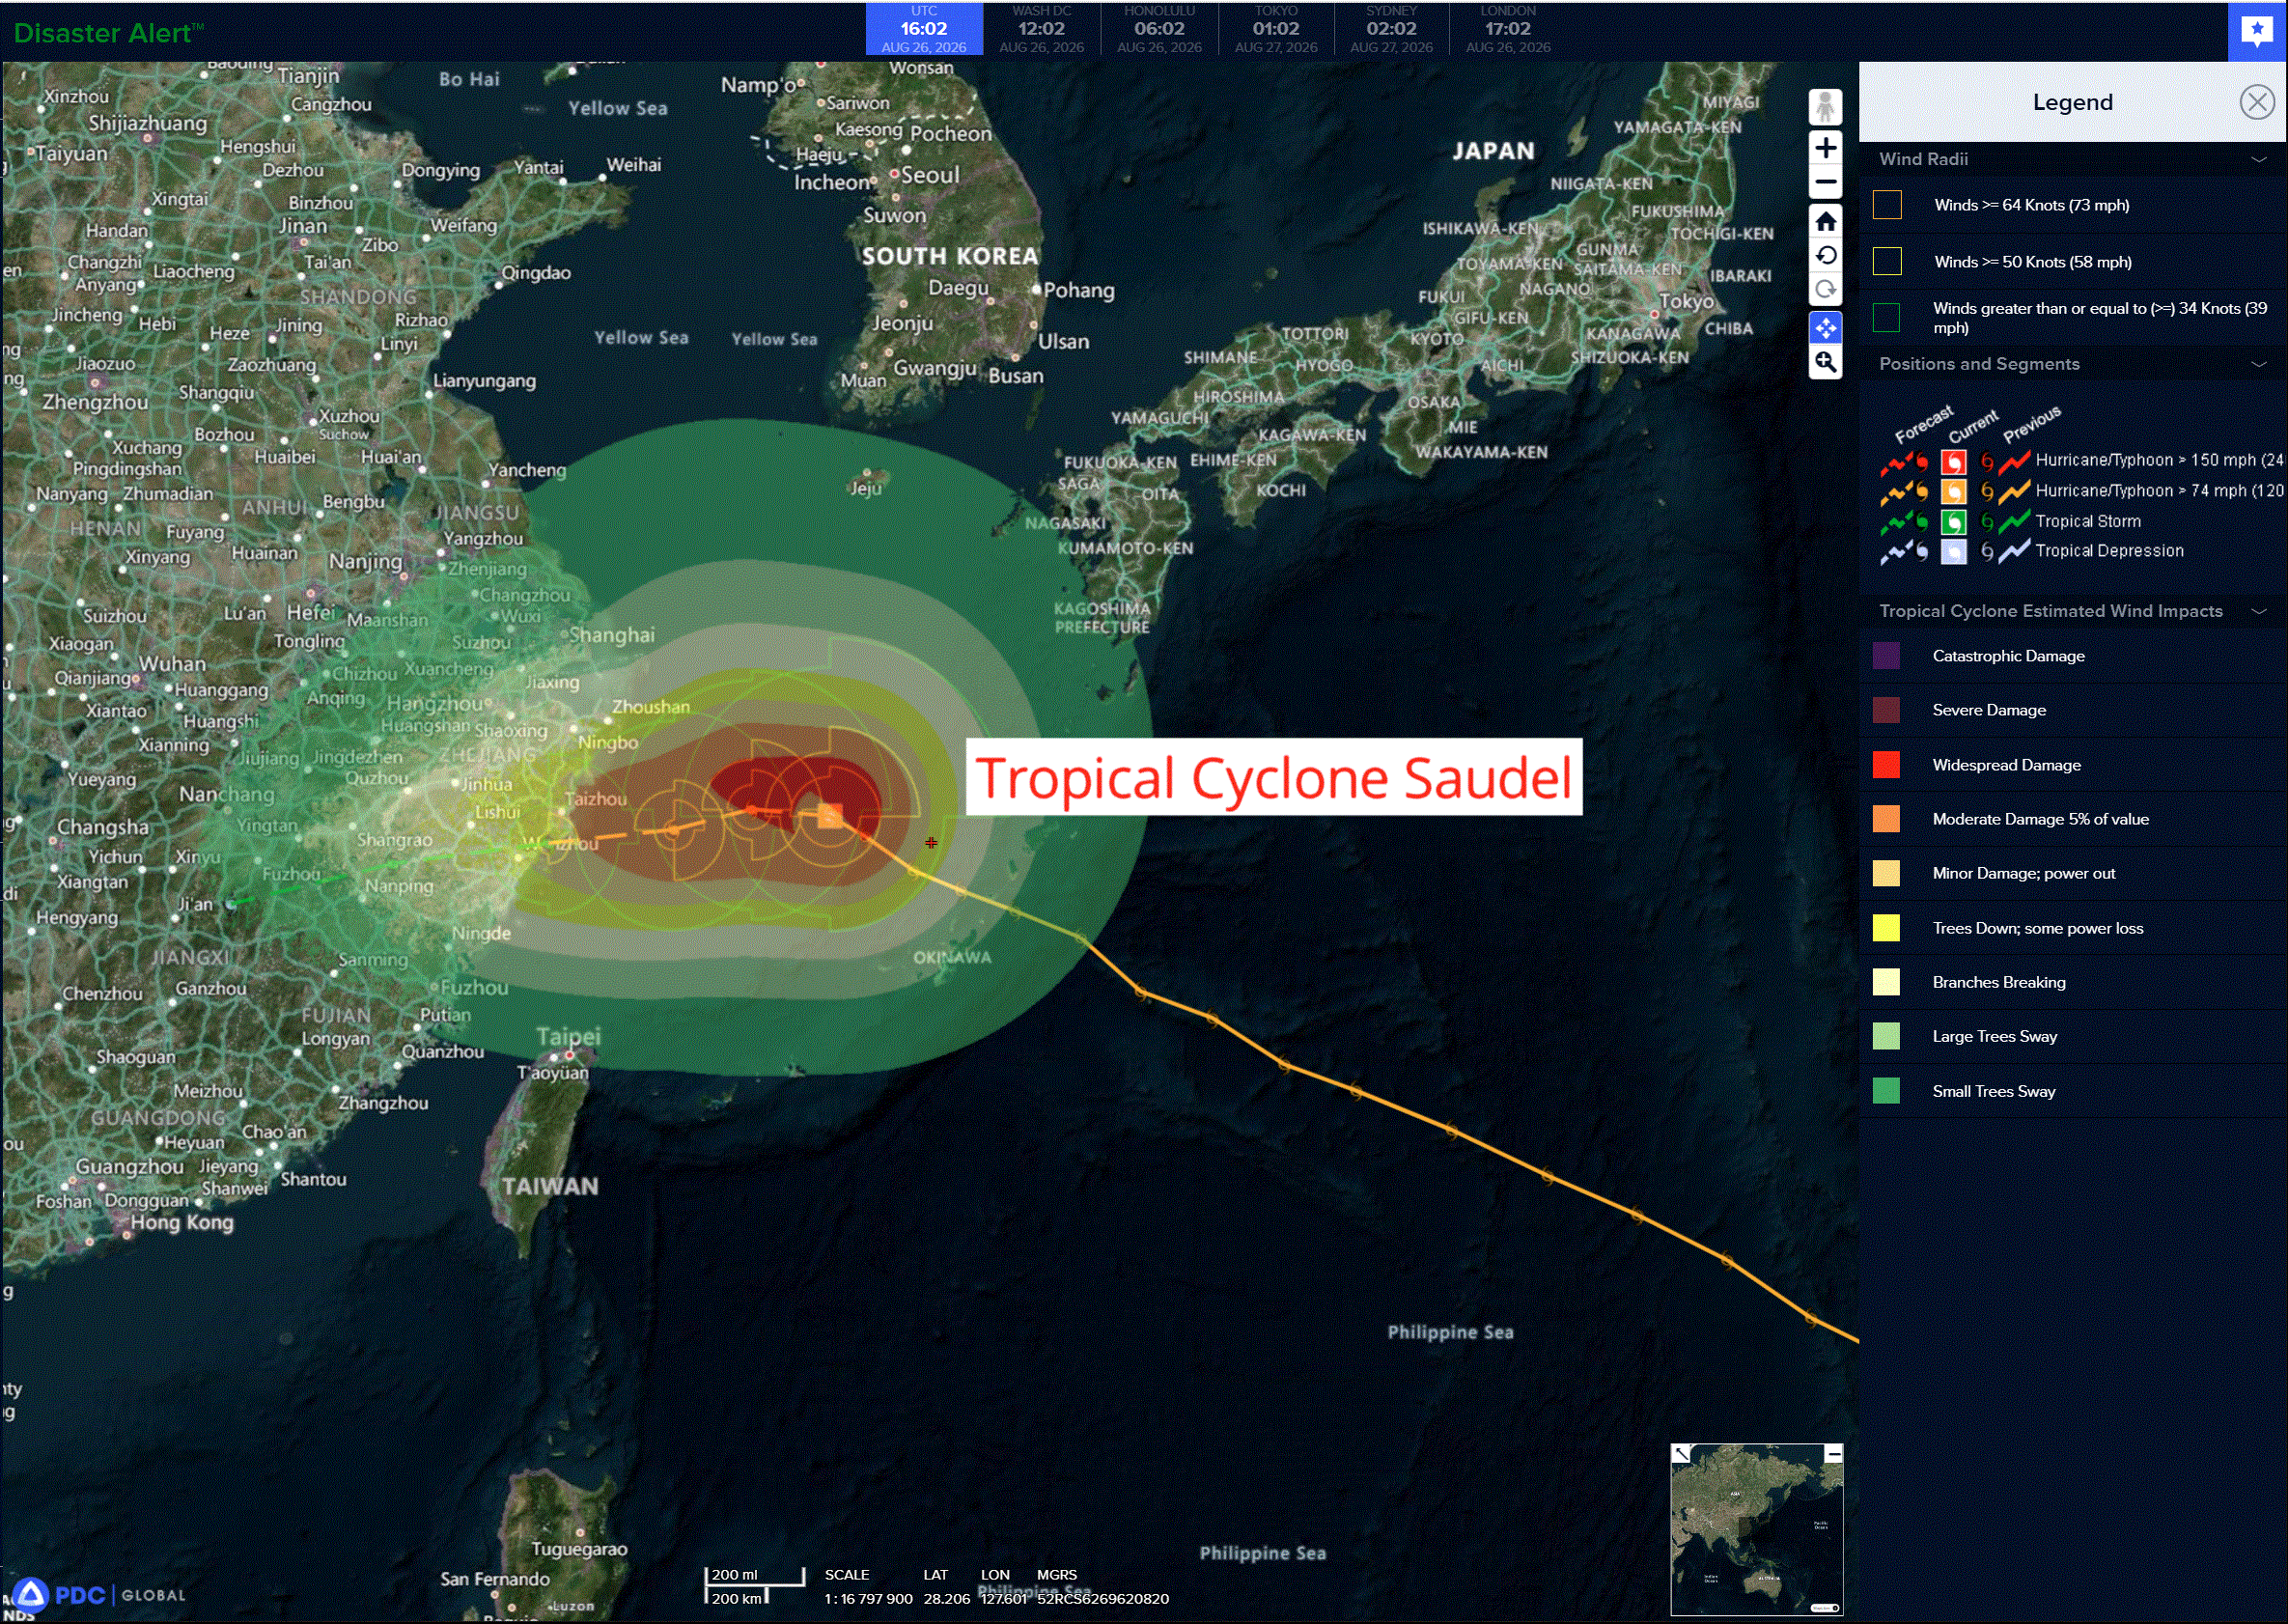
Task: Click the "Winds >= 64 Knots (73 mph)" label
Action: pos(2031,205)
